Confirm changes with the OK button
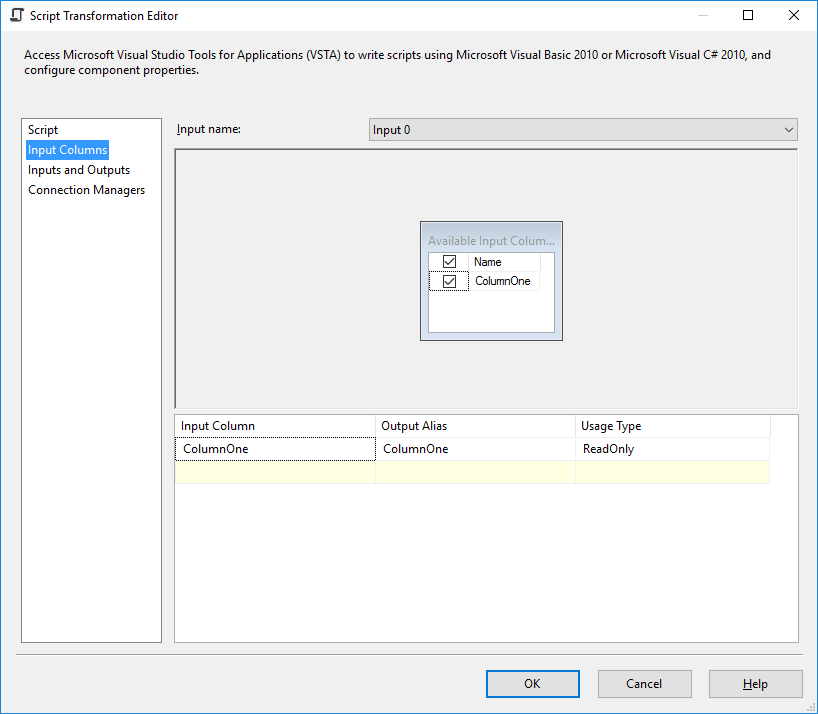The height and width of the screenshot is (714, 818). click(532, 684)
